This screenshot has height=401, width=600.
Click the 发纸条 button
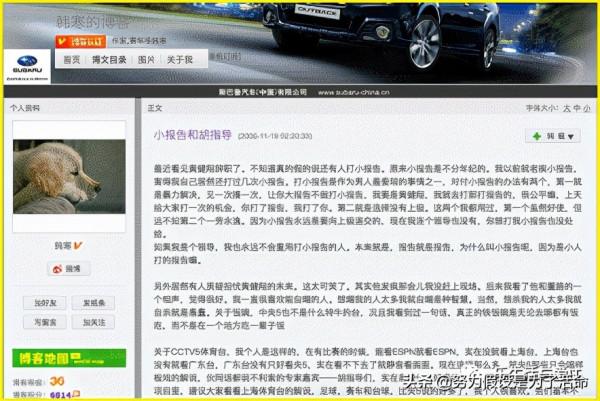point(93,303)
